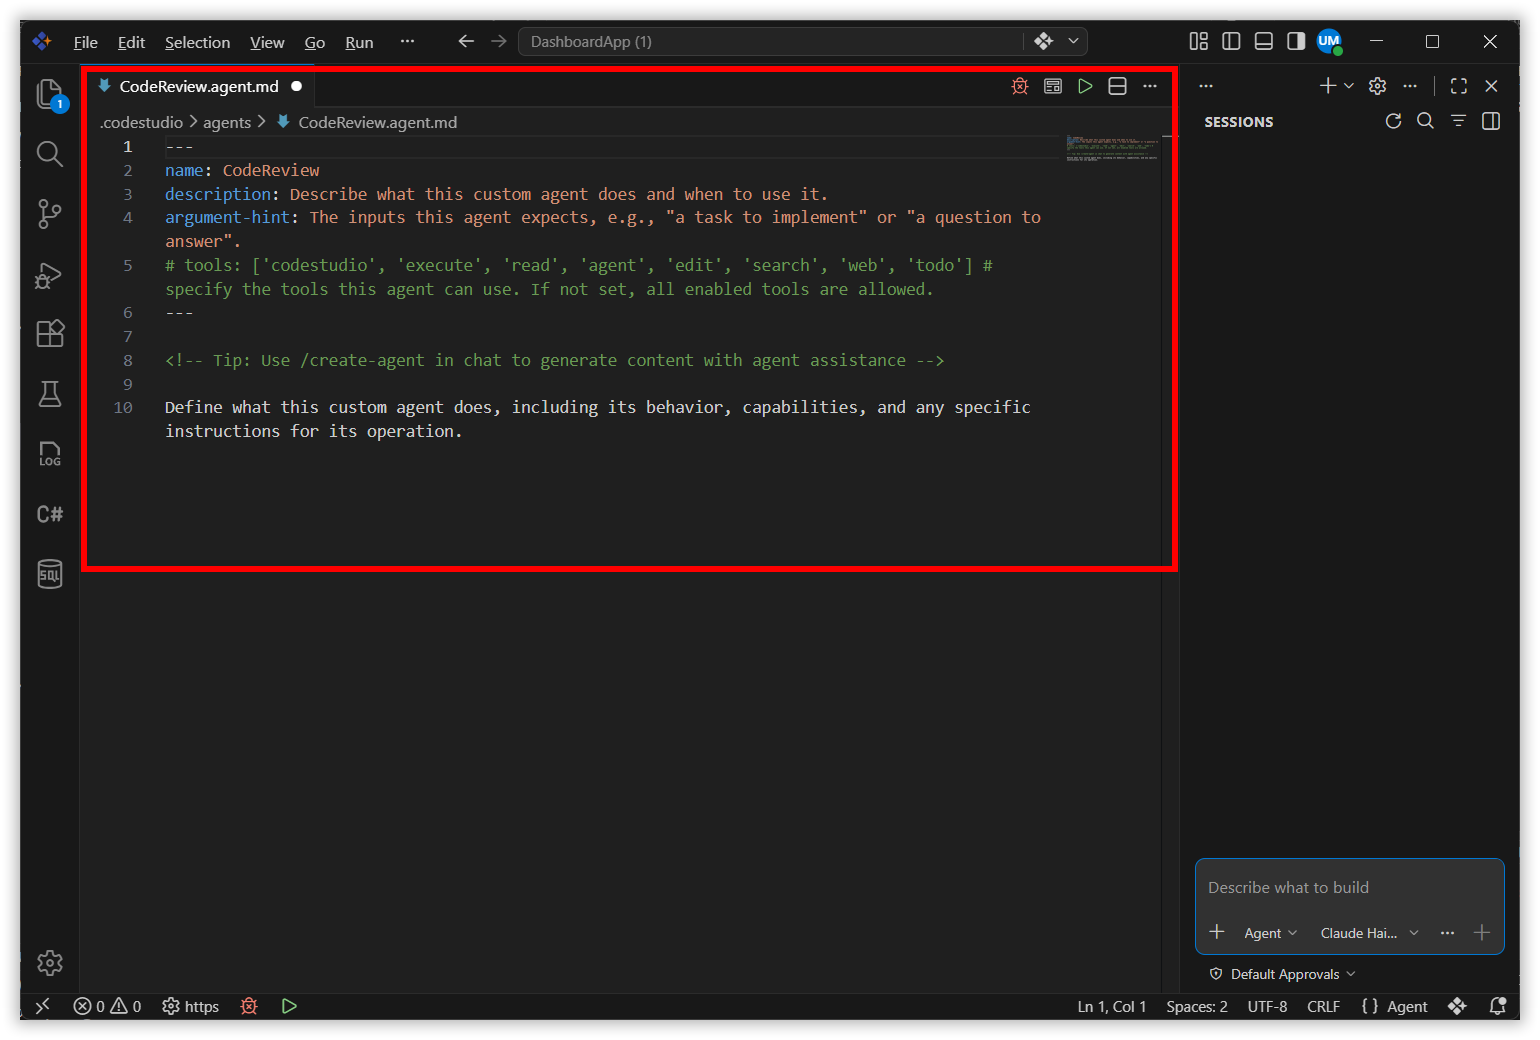
Task: Open the Default Approvals dropdown
Action: pyautogui.click(x=1283, y=974)
